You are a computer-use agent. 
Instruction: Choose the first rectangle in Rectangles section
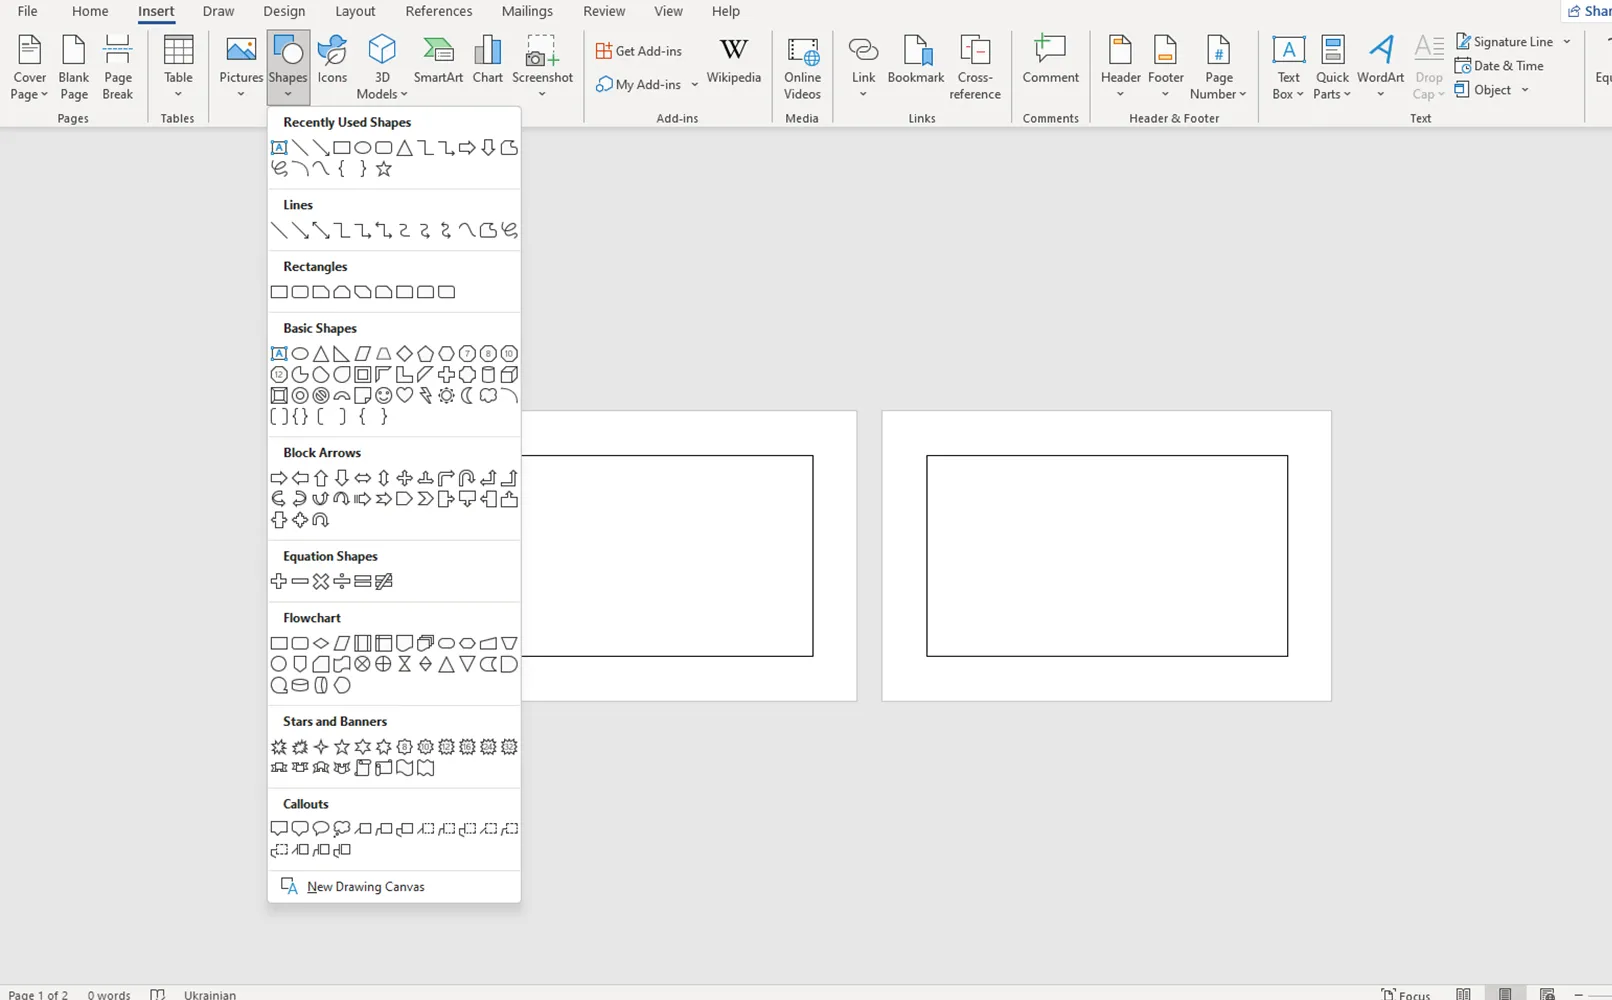(x=279, y=292)
